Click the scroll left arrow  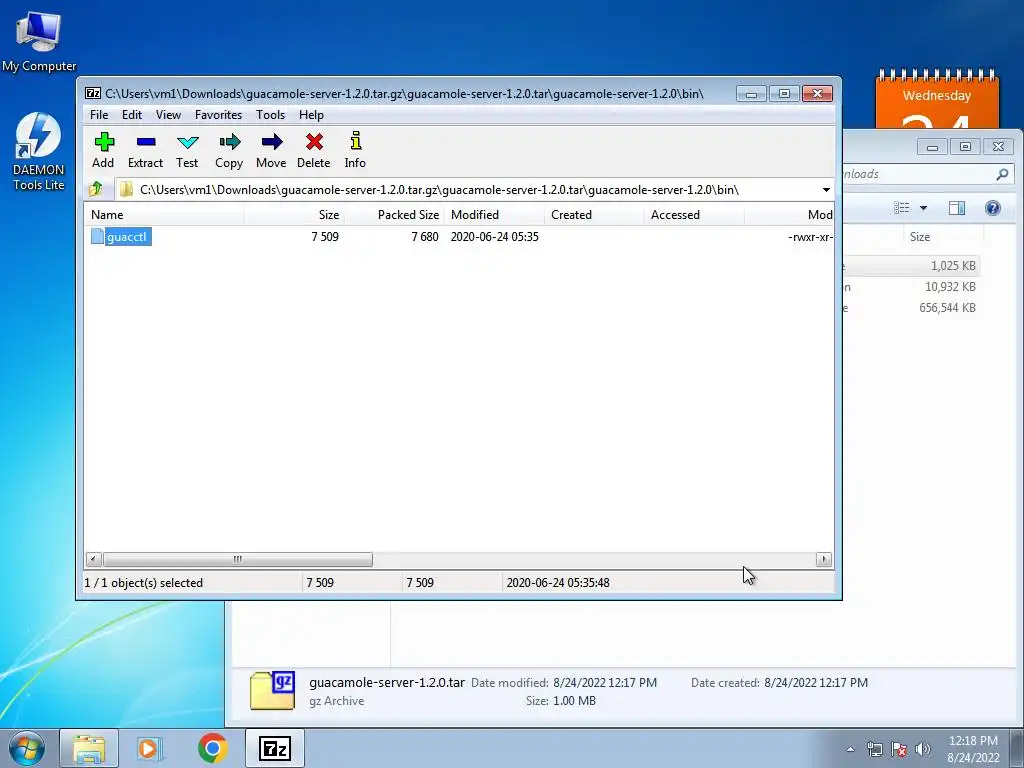93,559
